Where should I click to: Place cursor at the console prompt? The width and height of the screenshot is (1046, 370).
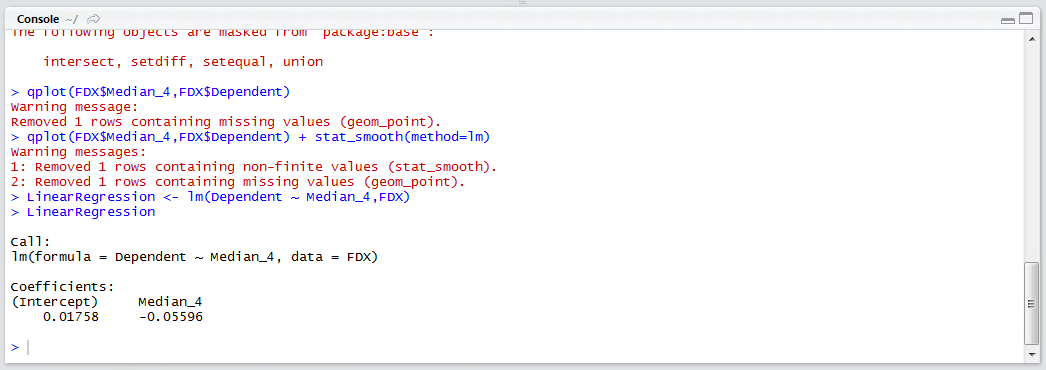pyautogui.click(x=28, y=347)
